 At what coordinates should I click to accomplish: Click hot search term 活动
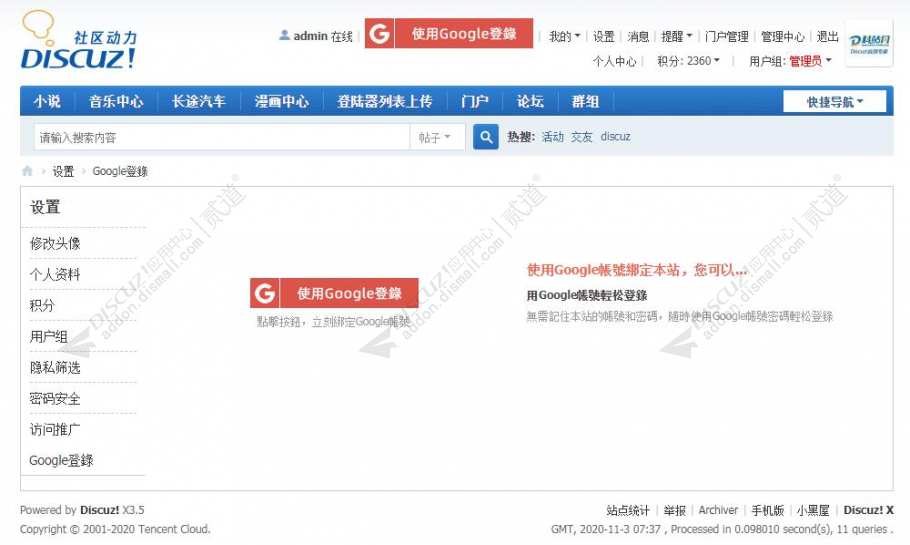[x=552, y=137]
